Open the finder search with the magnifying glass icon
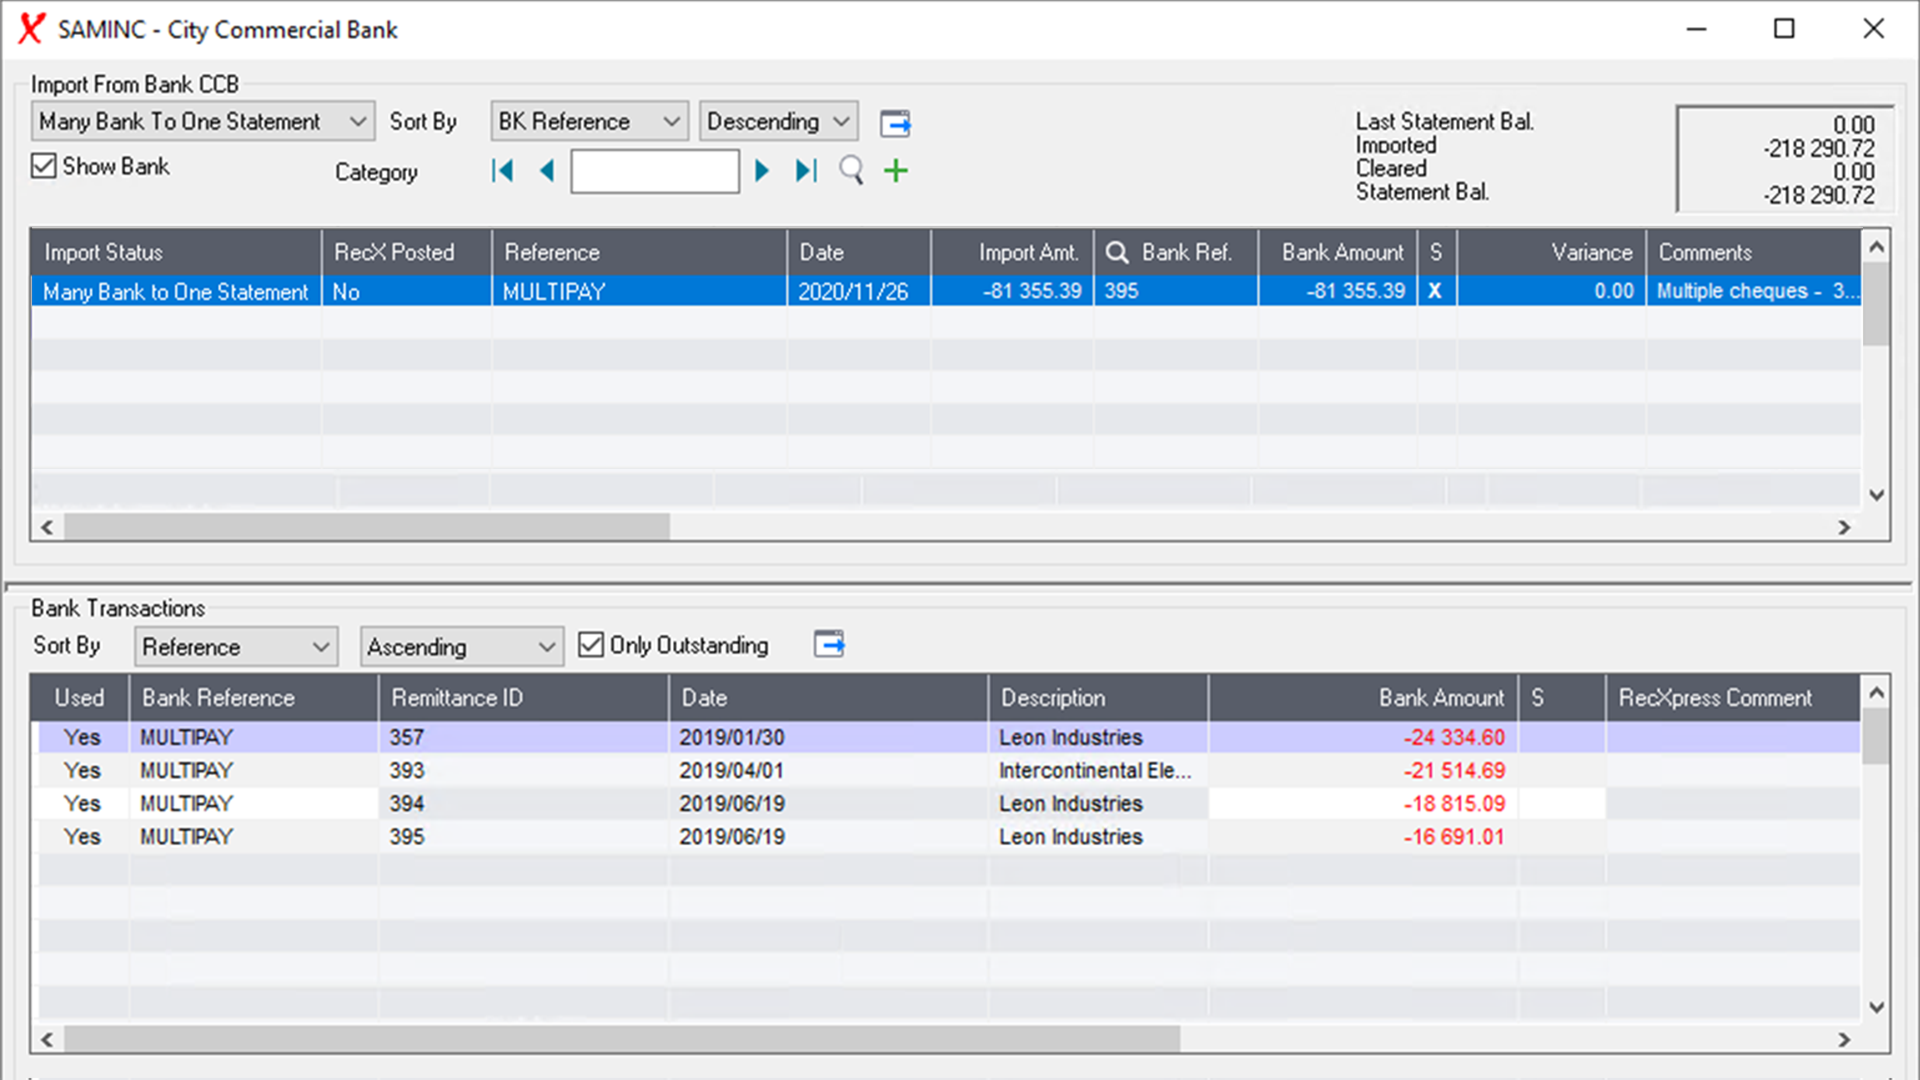1920x1080 pixels. coord(850,170)
